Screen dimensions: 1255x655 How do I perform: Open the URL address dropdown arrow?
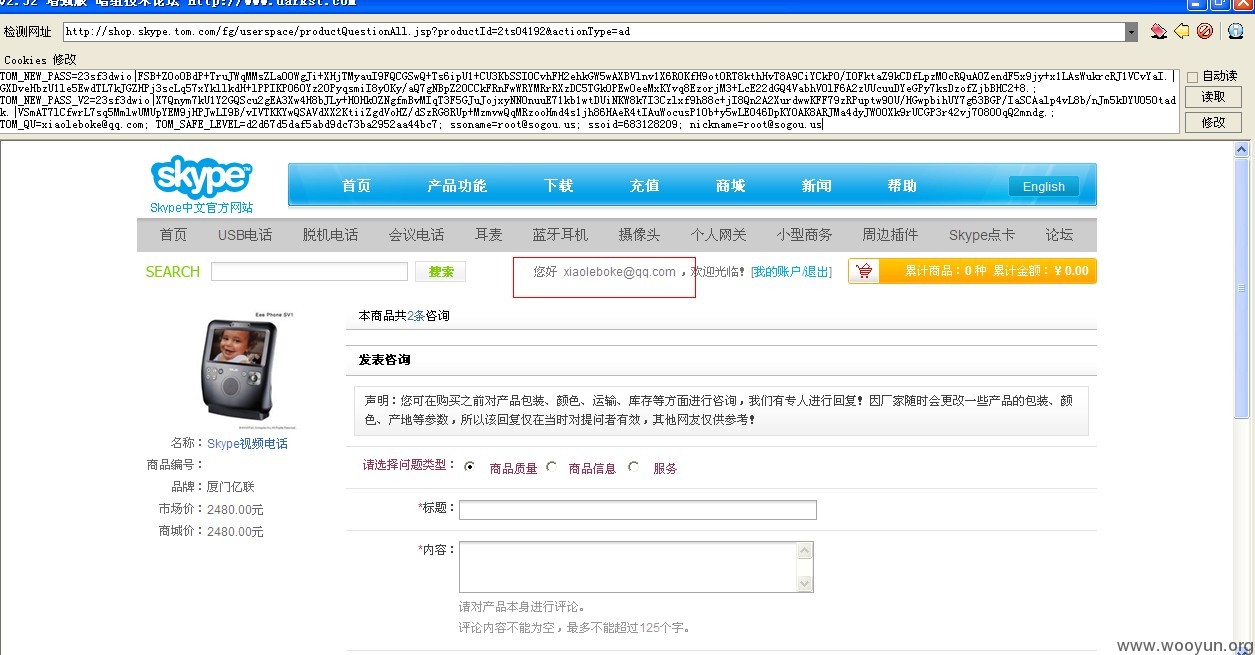pos(1131,32)
